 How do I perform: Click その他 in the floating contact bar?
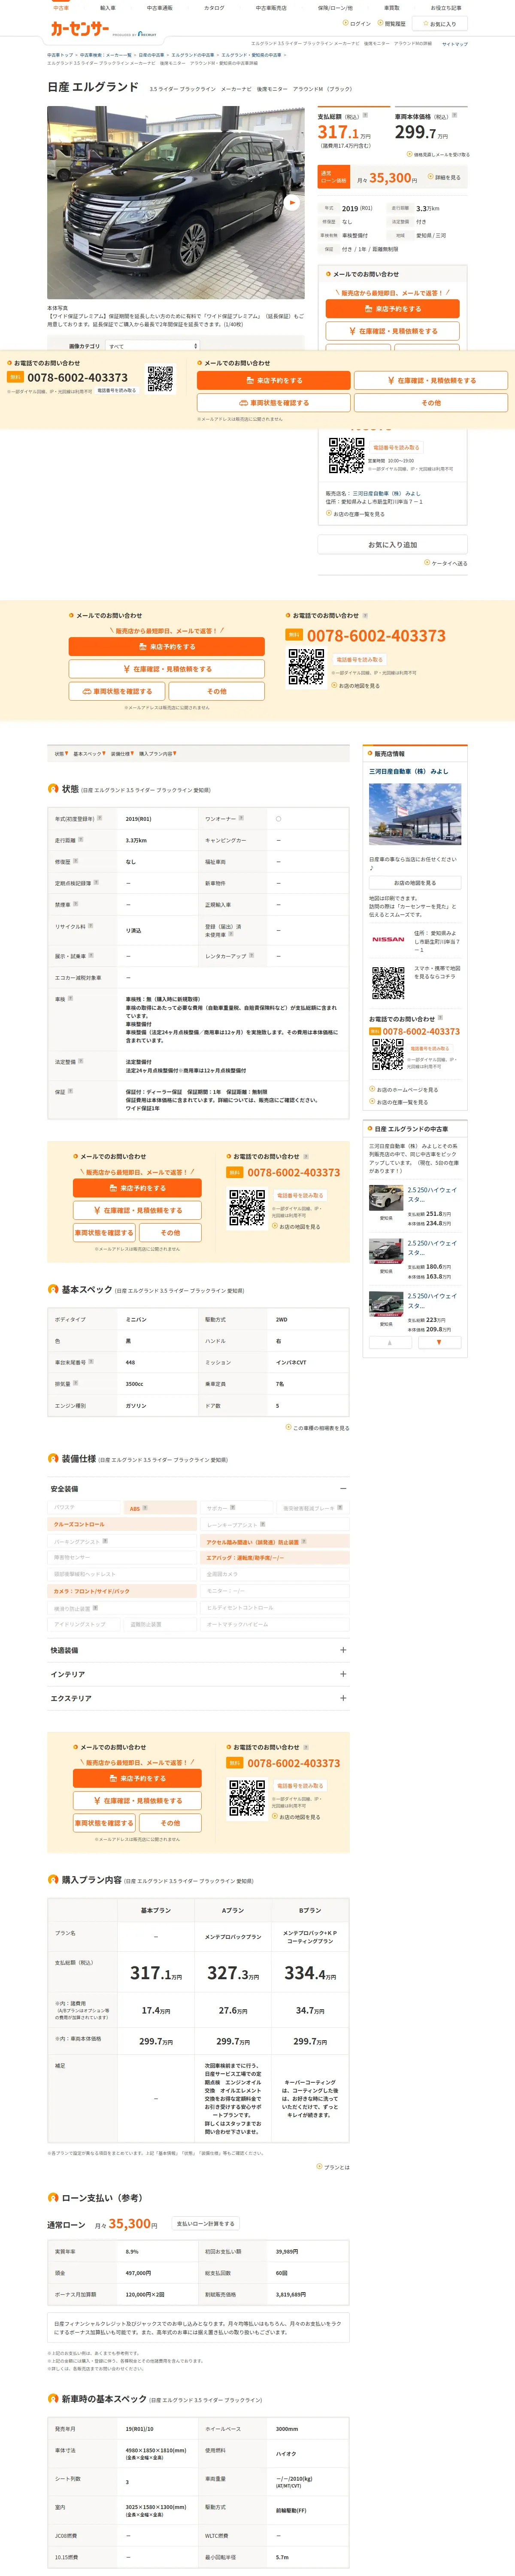pos(431,403)
